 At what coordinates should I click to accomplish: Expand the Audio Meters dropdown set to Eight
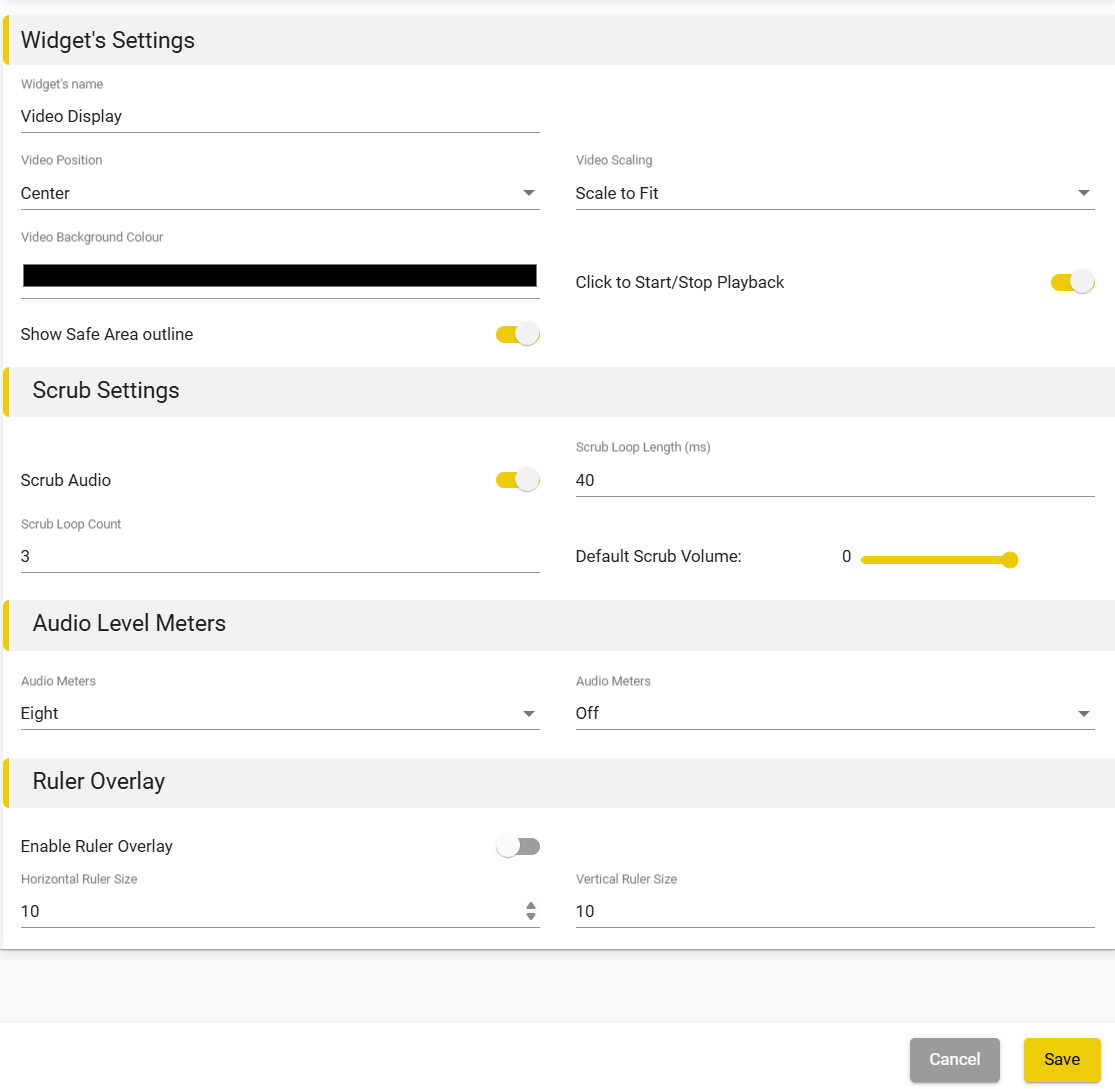pos(280,713)
